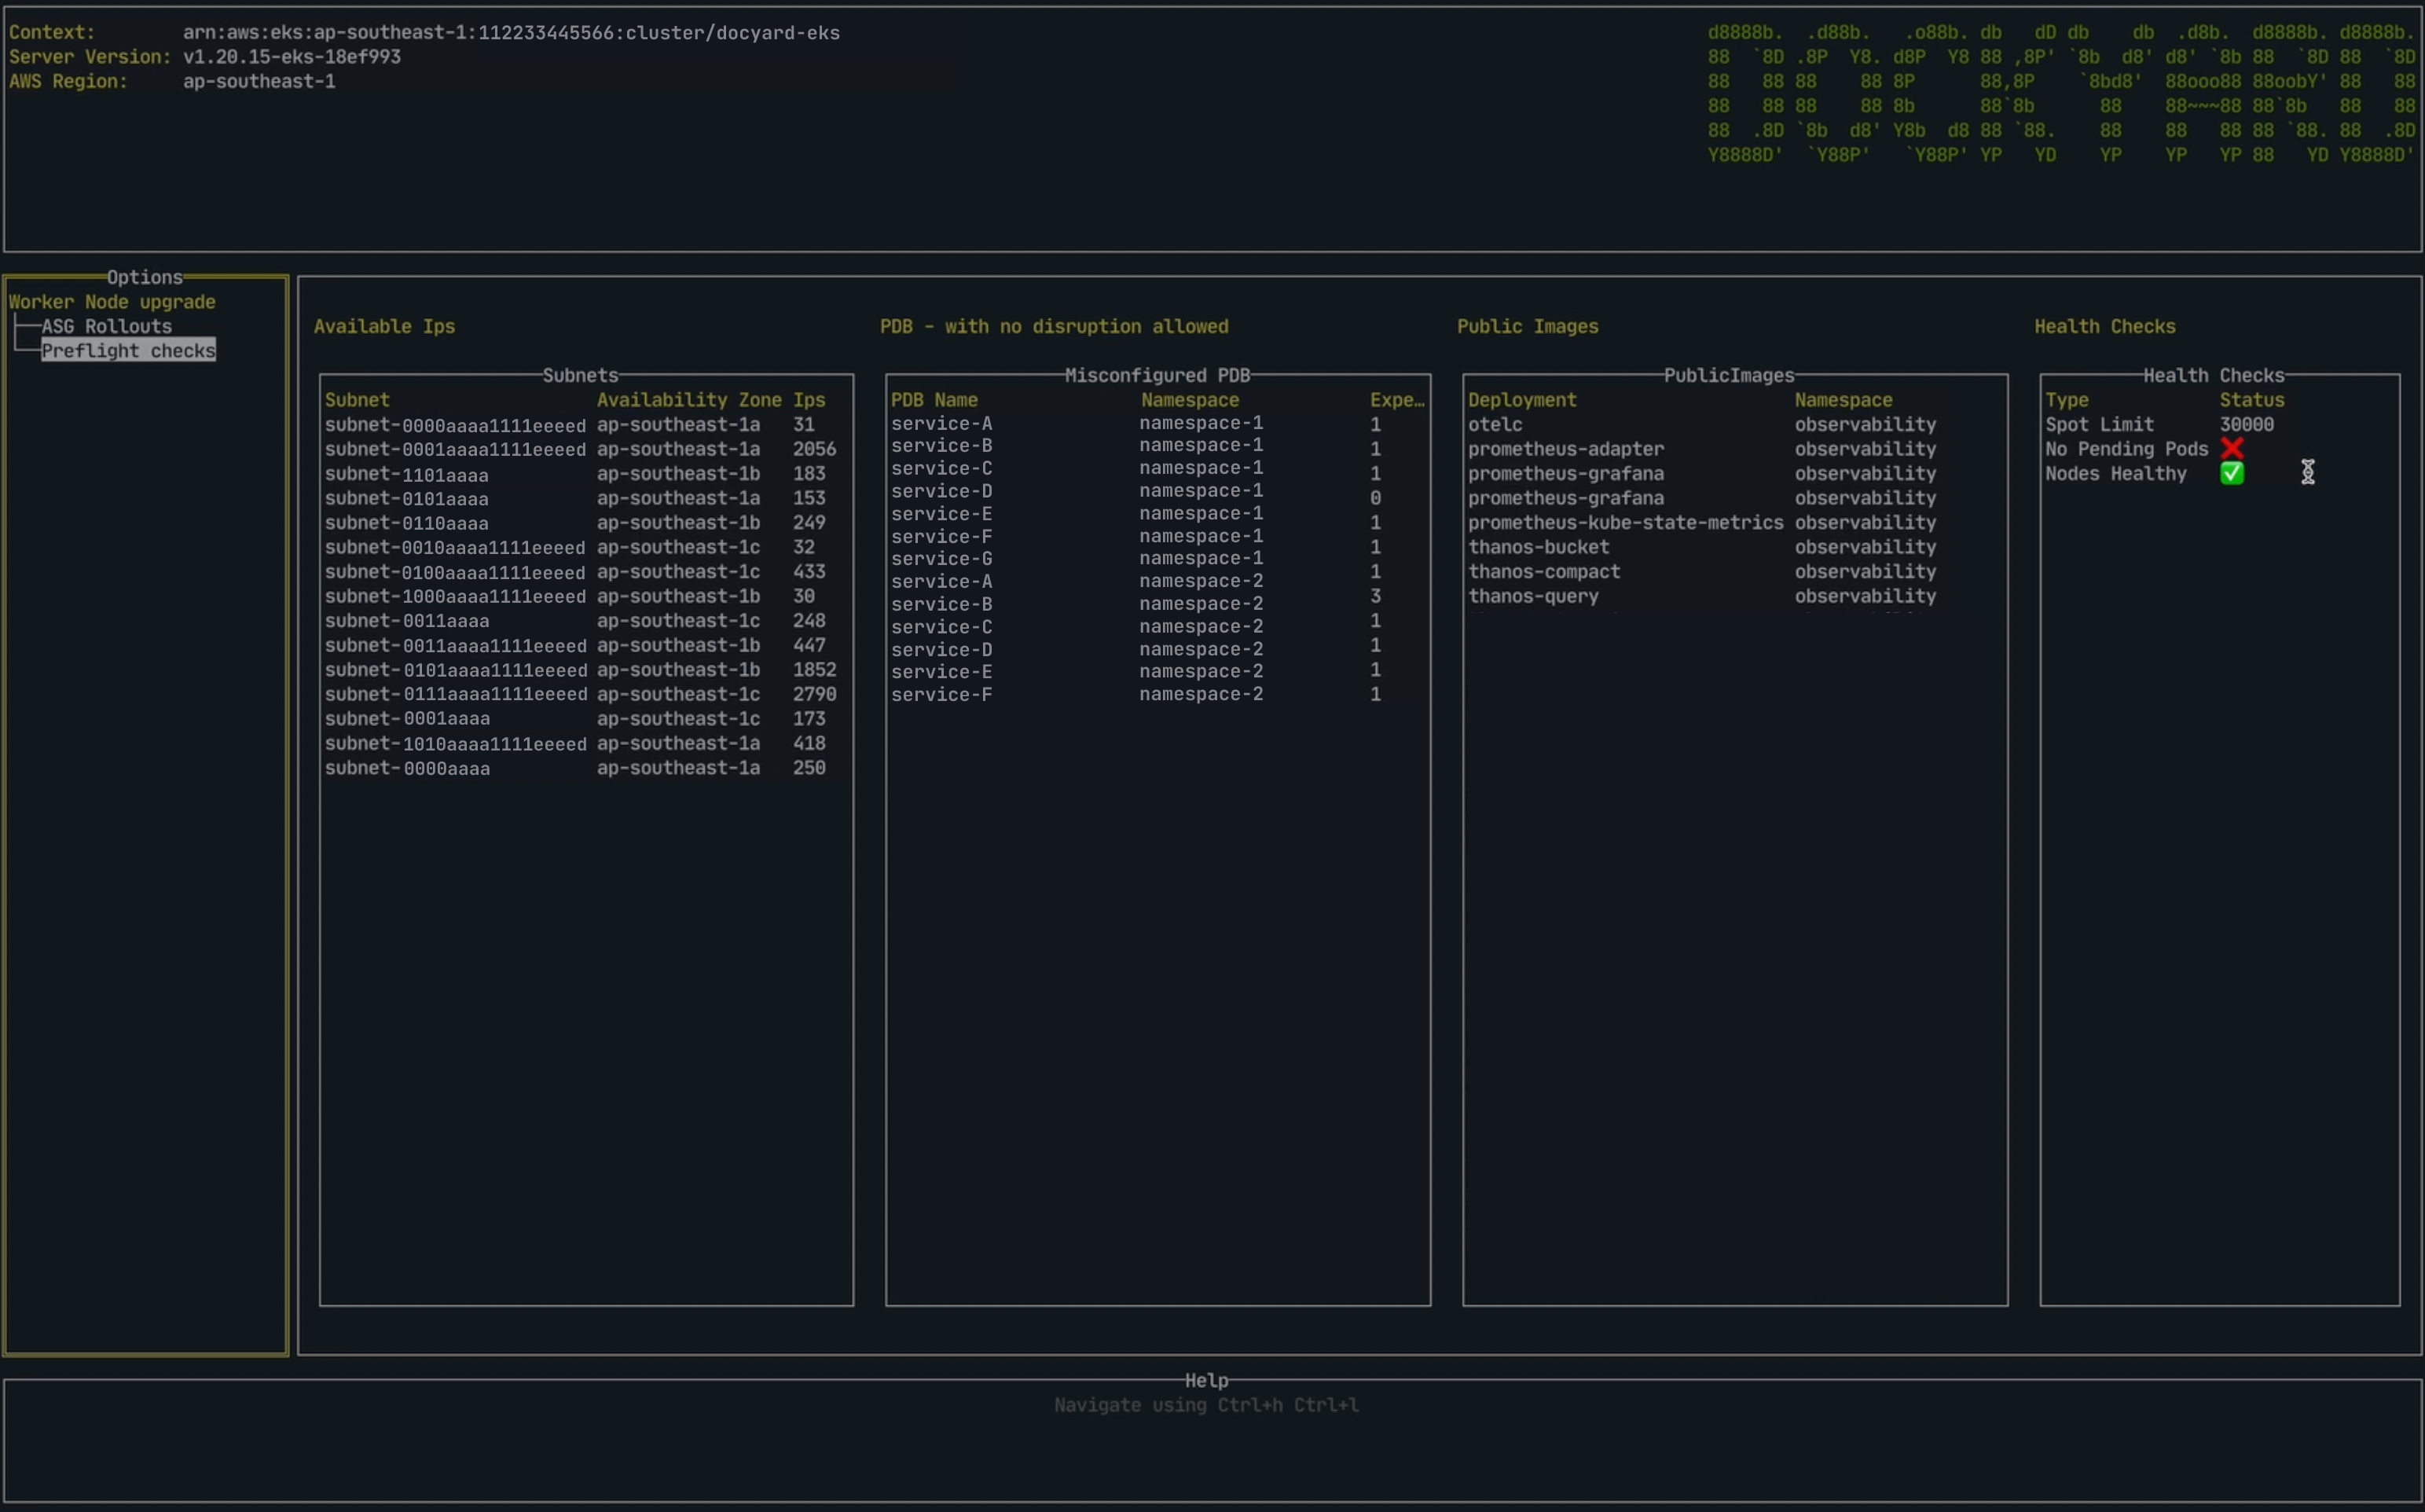Select service-D in namespace-1 PDB row
The width and height of the screenshot is (2425, 1512).
point(941,491)
